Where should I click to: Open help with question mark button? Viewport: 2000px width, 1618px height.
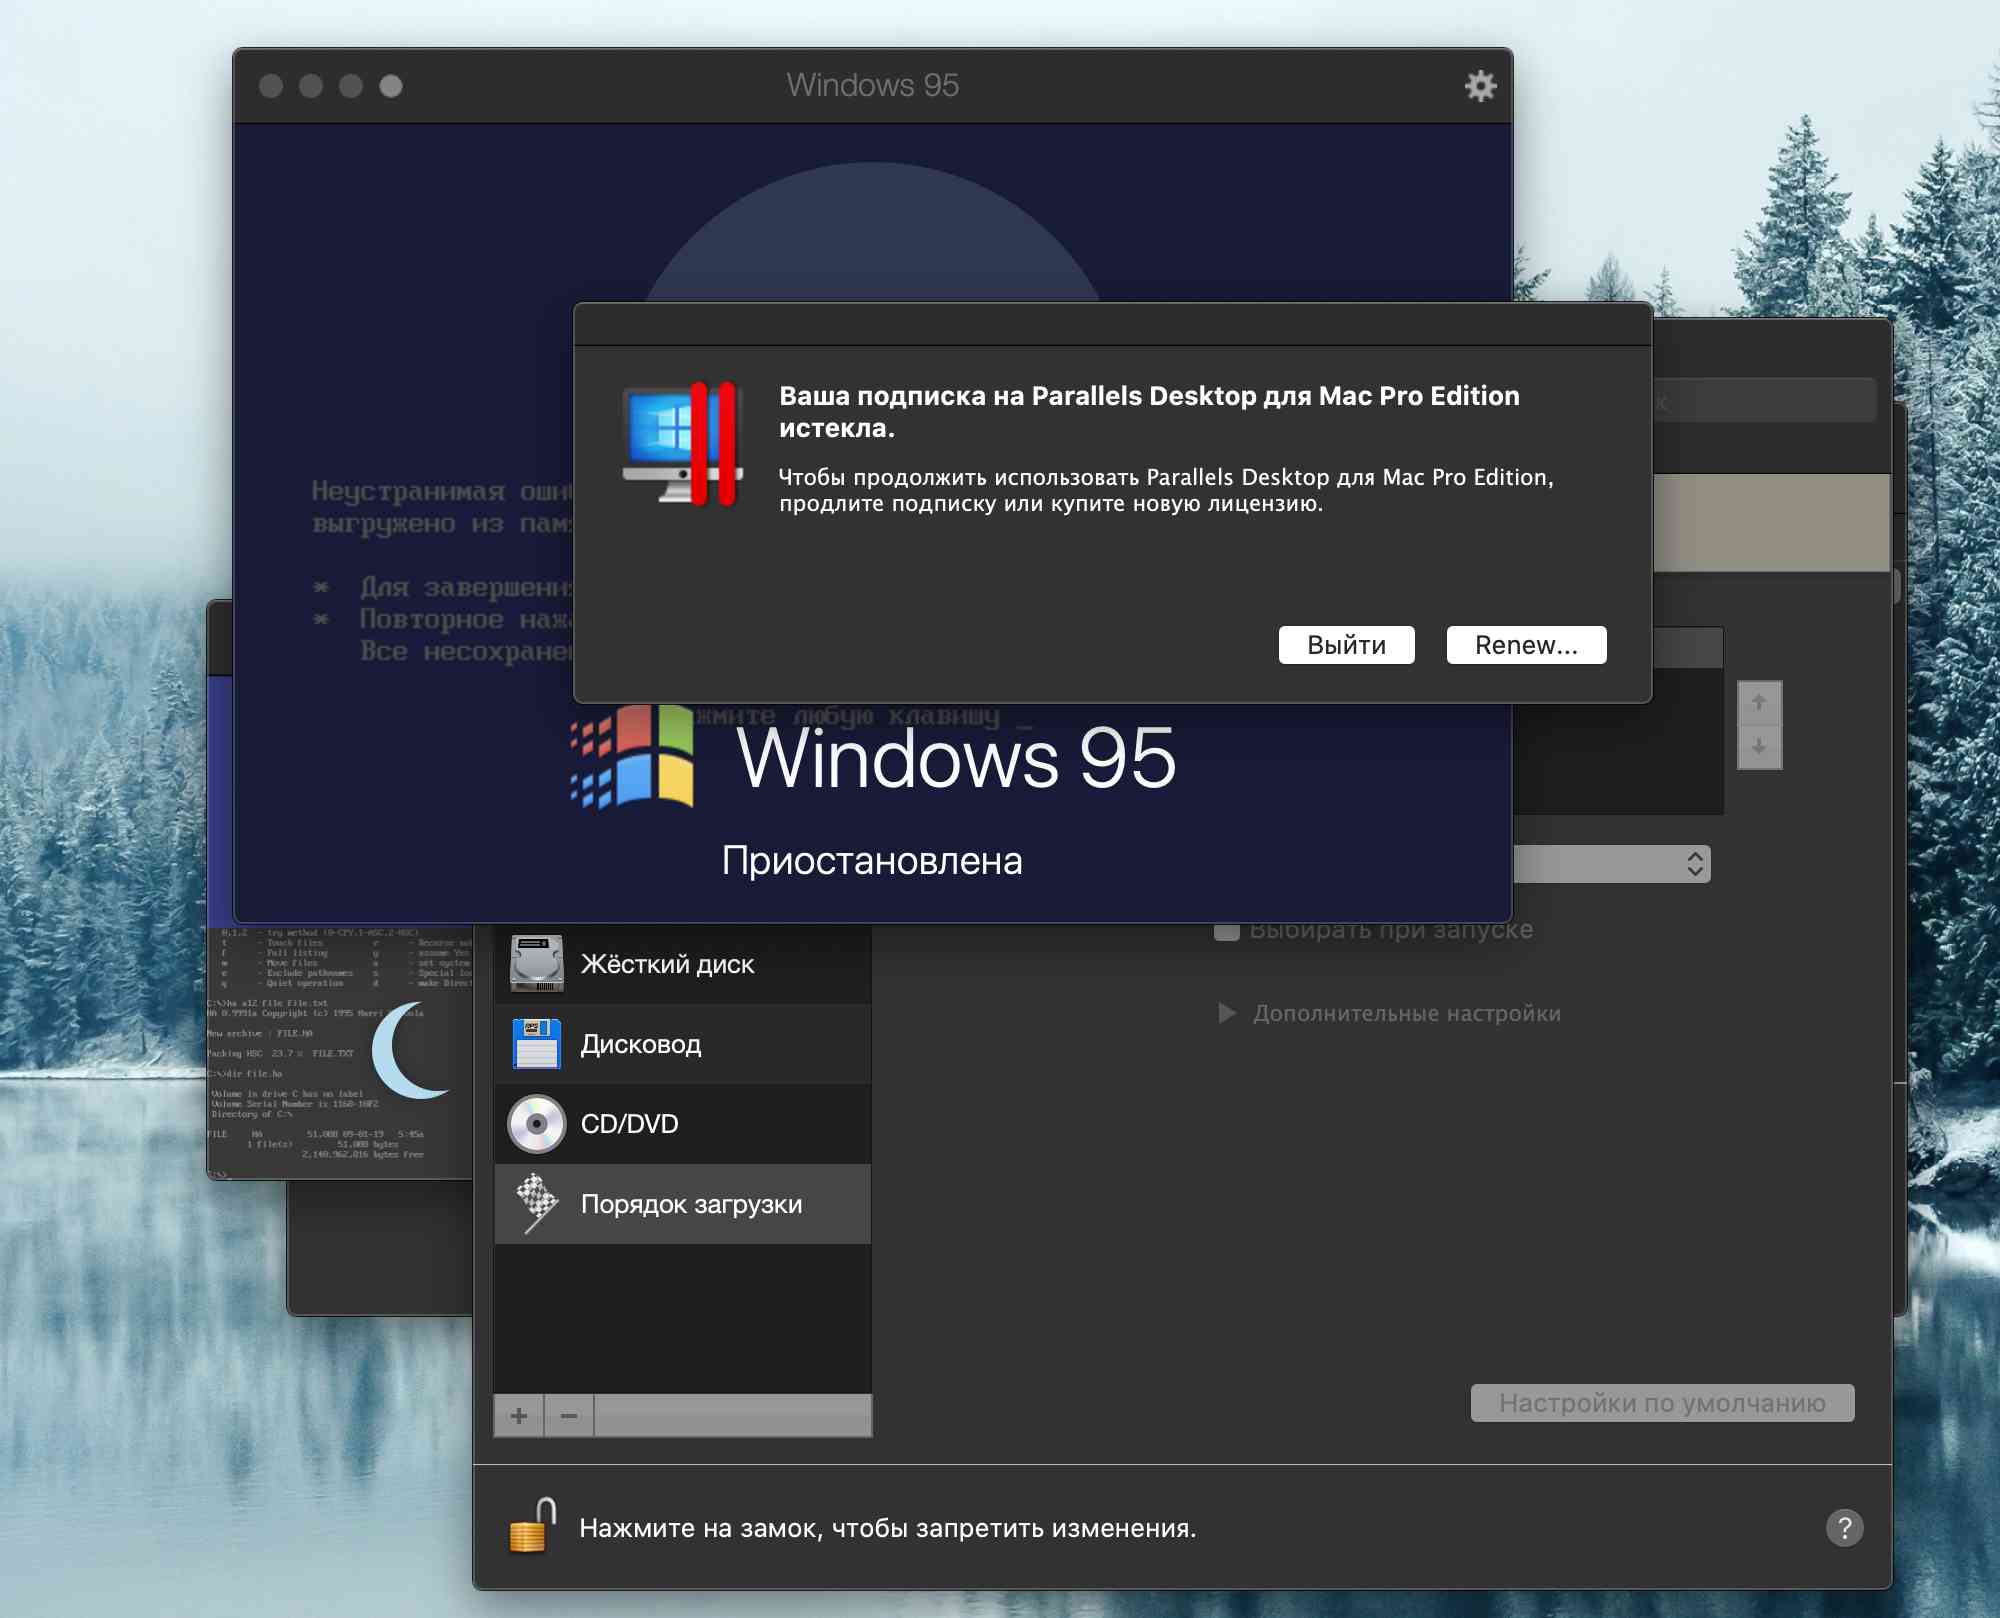[x=1844, y=1528]
